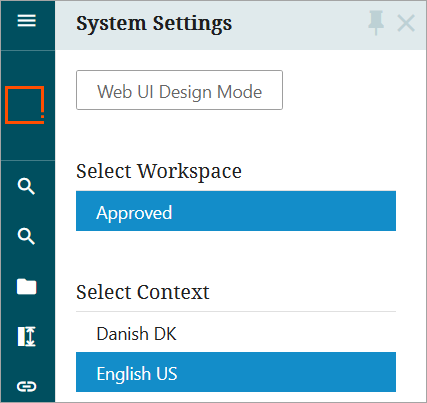Image resolution: width=427 pixels, height=403 pixels.
Task: Click the orange square logo icon
Action: click(25, 105)
